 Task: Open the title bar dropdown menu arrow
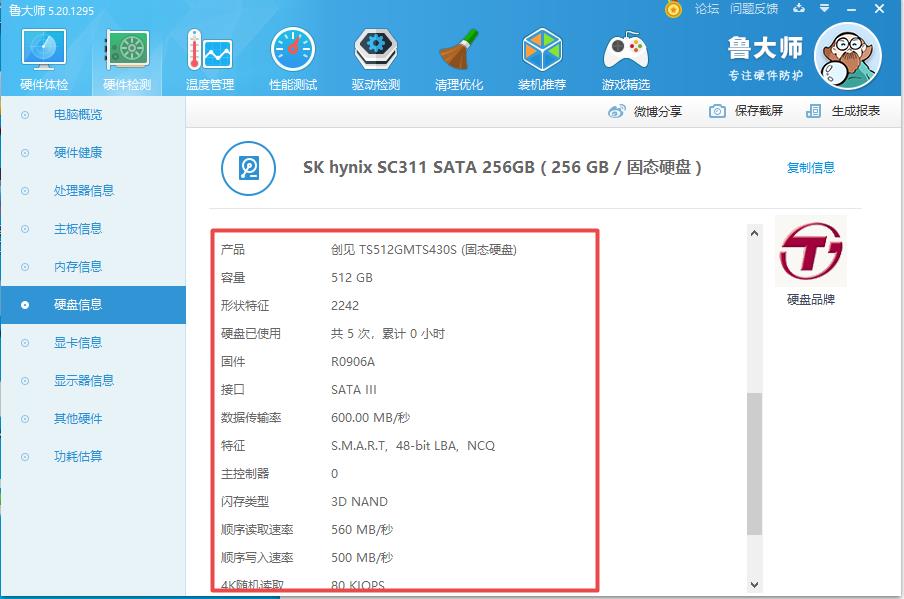click(825, 8)
